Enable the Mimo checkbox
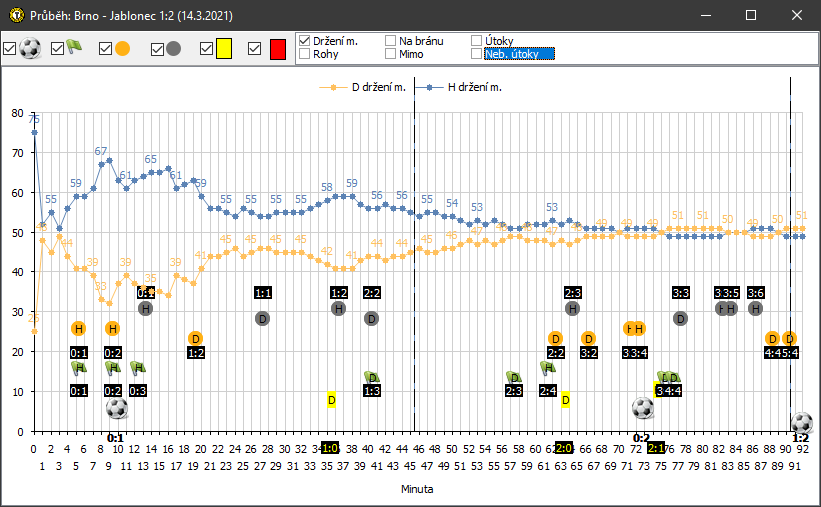 coord(391,54)
